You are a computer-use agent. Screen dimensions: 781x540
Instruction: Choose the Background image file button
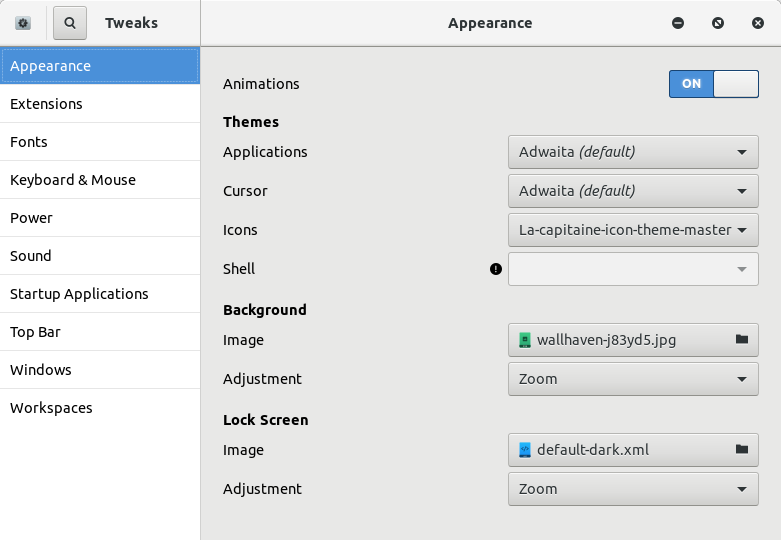click(x=620, y=340)
